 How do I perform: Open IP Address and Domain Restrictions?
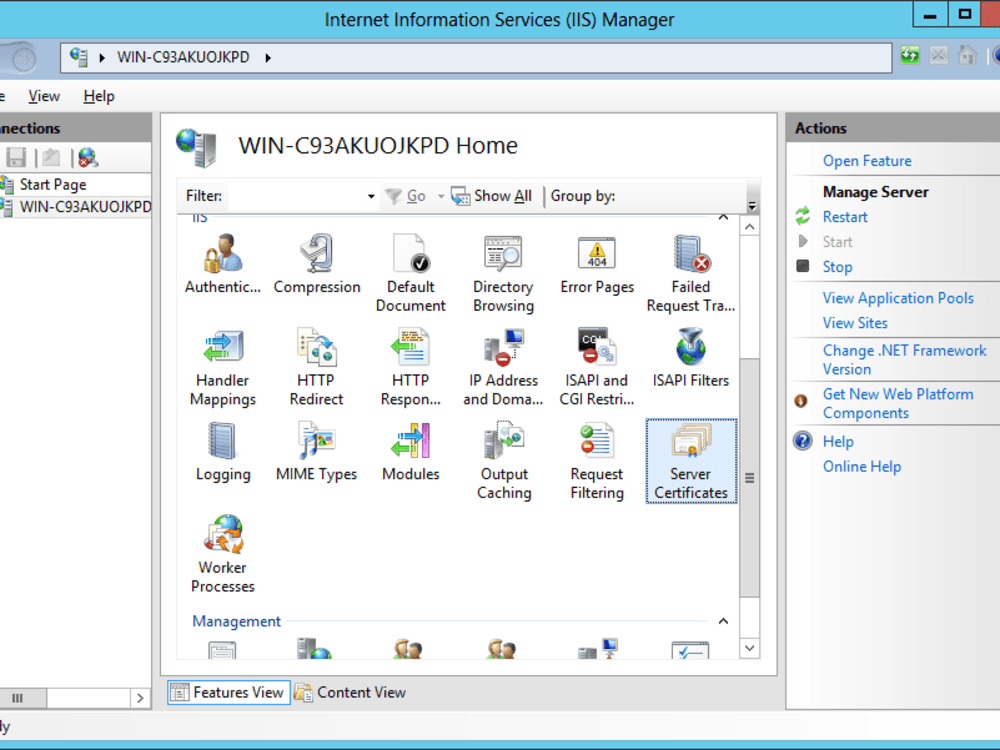coord(503,367)
